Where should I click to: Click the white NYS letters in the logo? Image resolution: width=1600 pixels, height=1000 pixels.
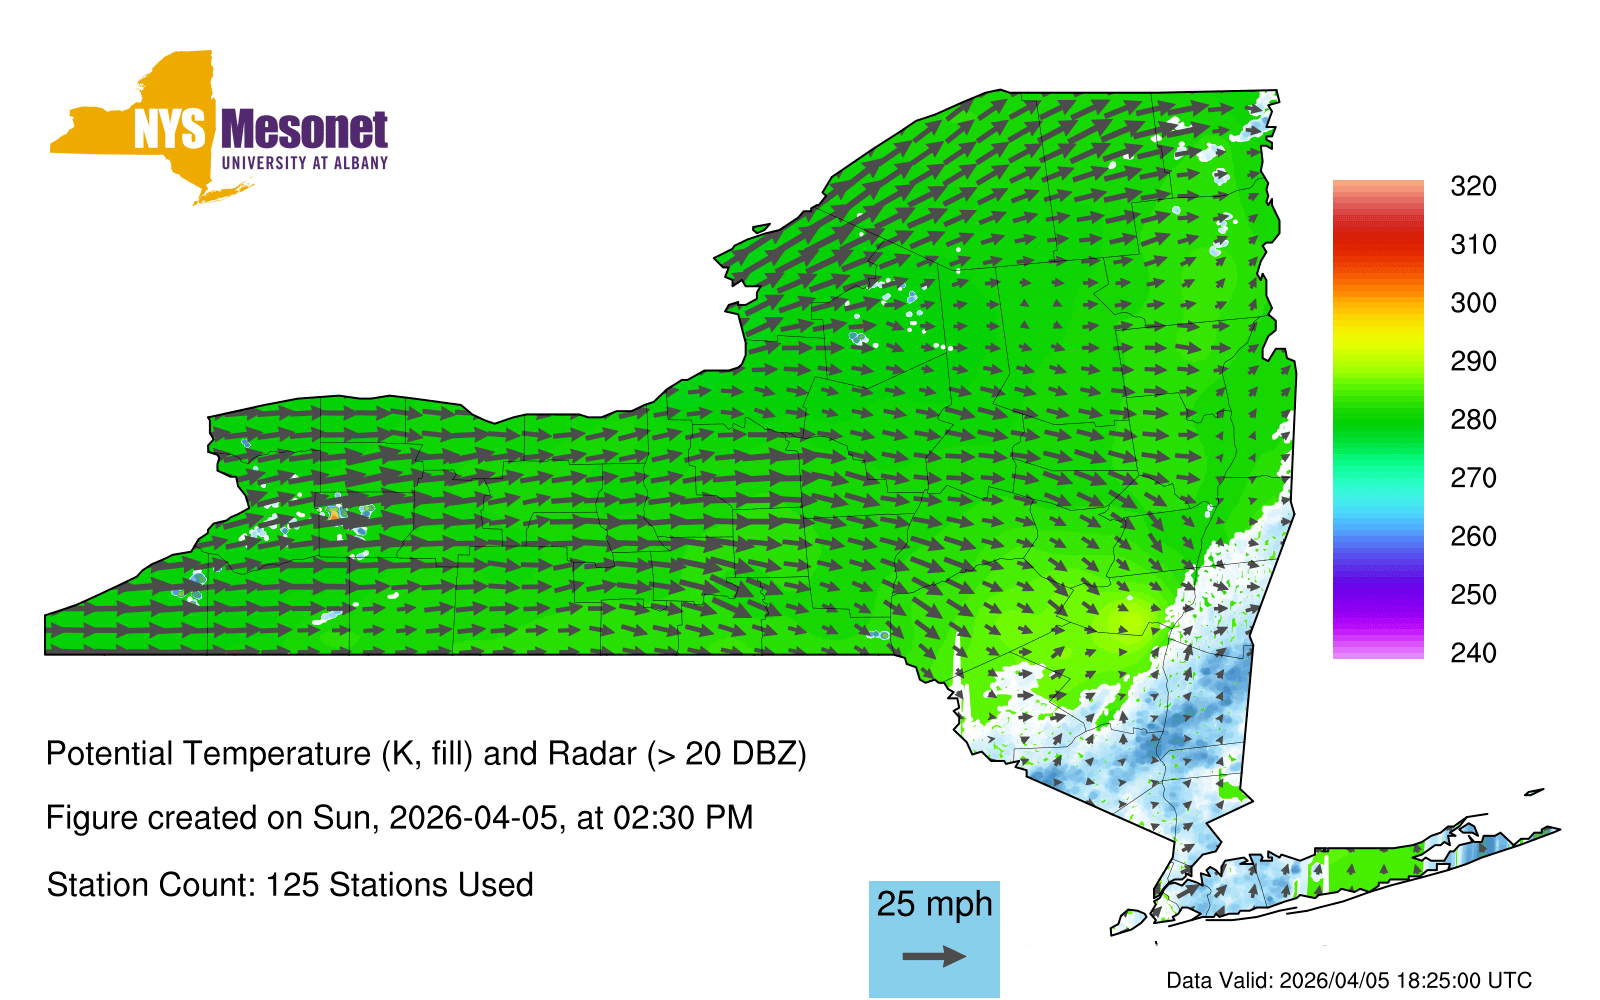[170, 130]
